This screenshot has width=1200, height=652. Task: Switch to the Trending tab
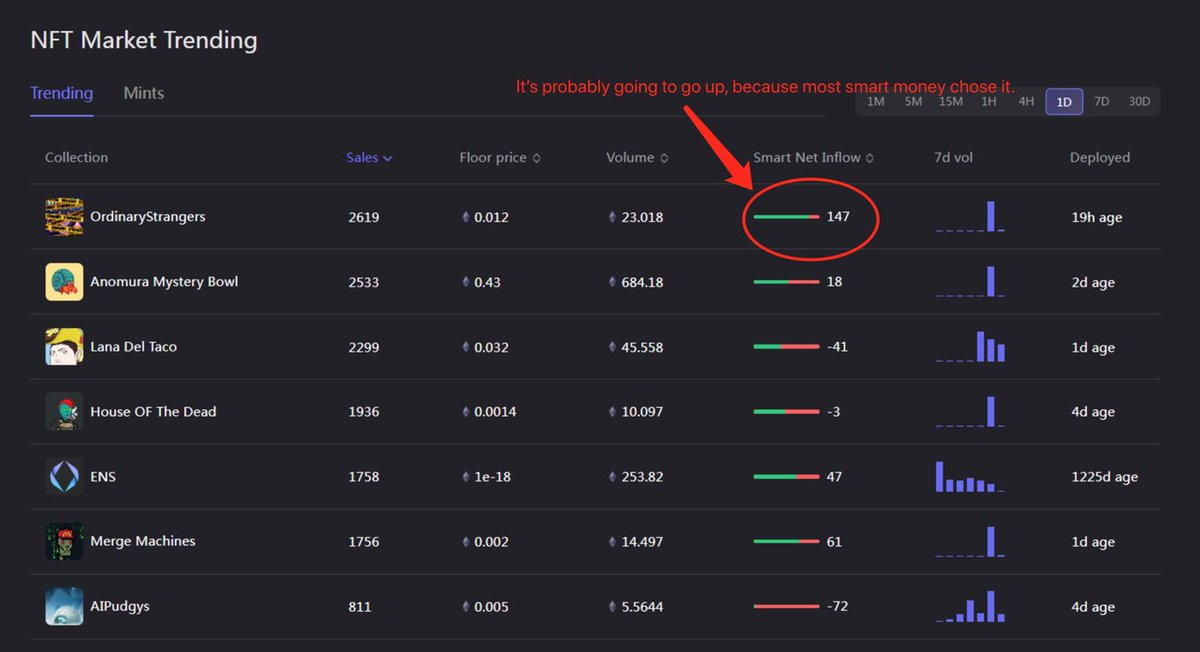[61, 93]
